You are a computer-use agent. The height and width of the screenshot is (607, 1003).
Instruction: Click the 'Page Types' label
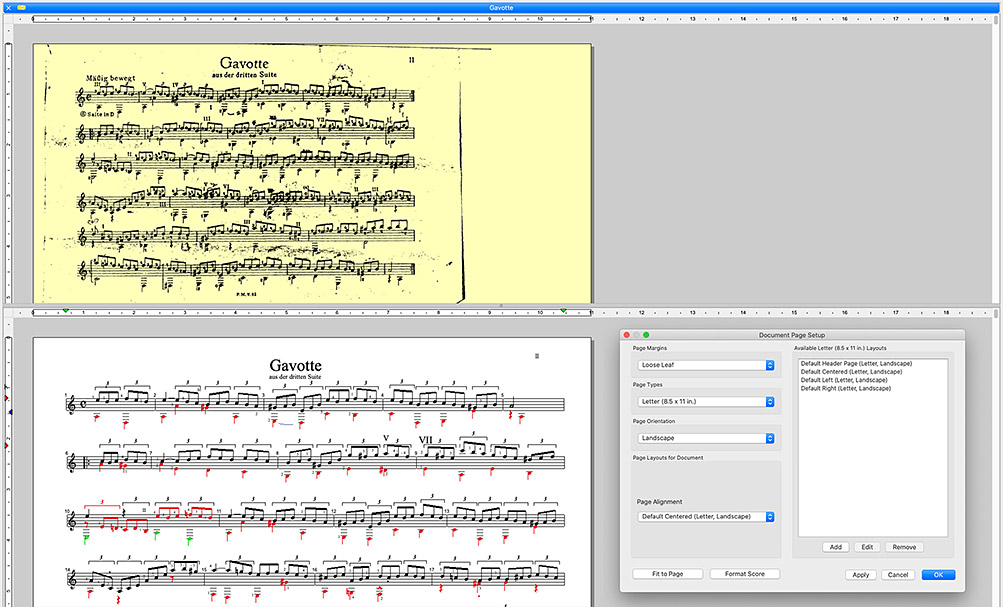647,384
